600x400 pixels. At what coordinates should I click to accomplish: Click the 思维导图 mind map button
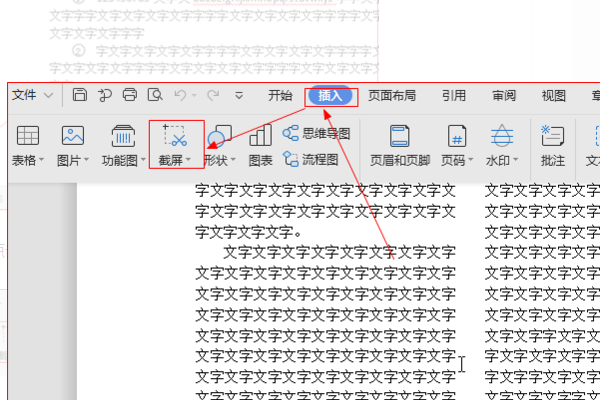pos(316,134)
